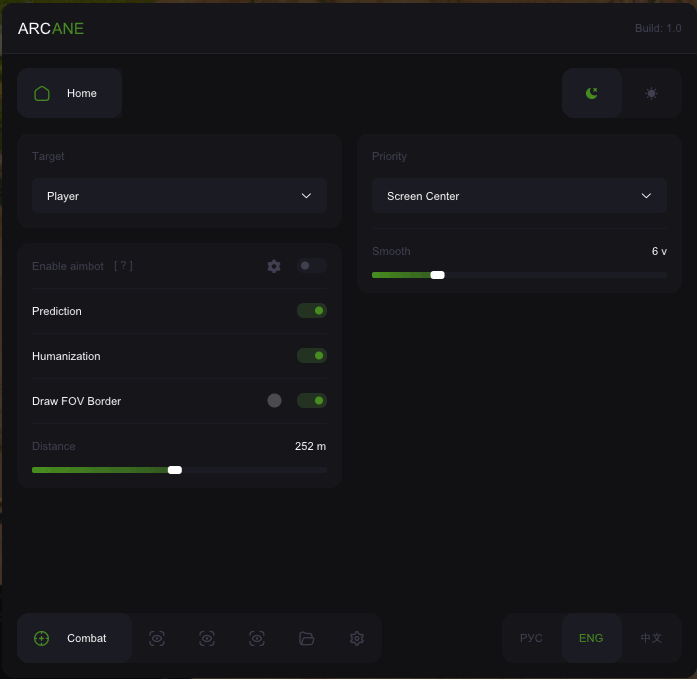The height and width of the screenshot is (679, 697).
Task: Open the Priority Screen Center dropdown
Action: [519, 196]
